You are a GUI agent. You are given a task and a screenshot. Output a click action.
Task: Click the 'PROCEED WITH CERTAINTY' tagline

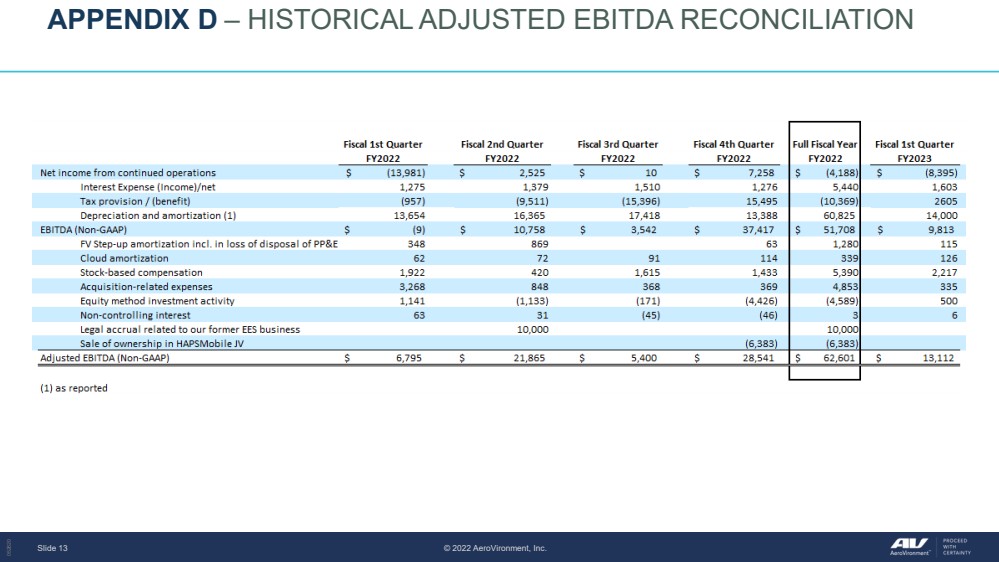[957, 547]
